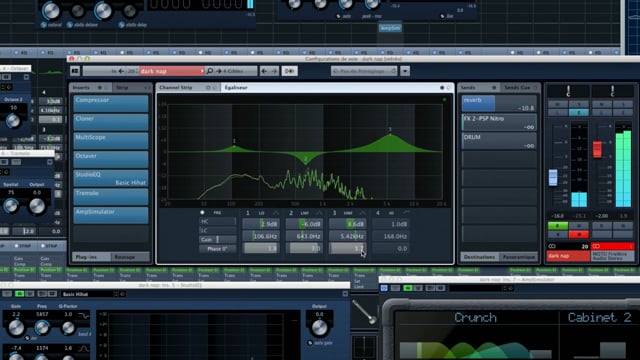This screenshot has height=360, width=640.
Task: Change band 4 filter type icon
Action: pos(406,213)
